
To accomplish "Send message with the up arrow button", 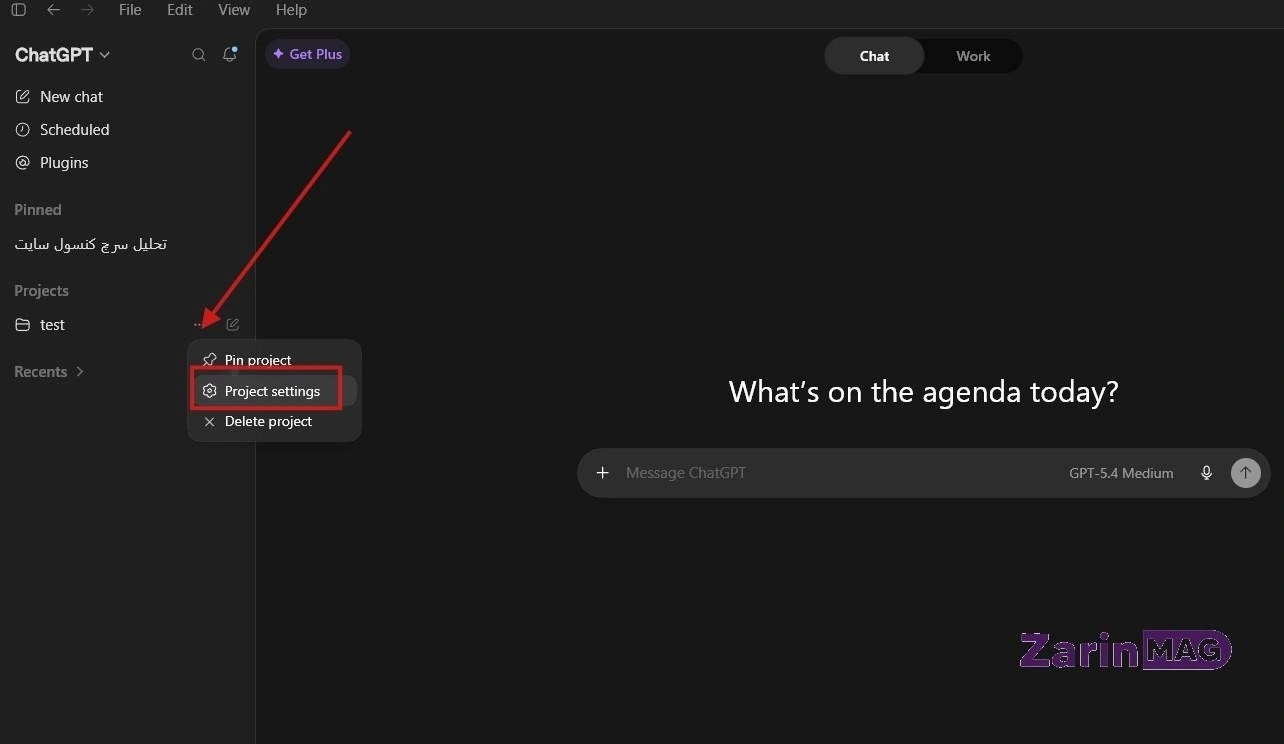I will (1245, 473).
